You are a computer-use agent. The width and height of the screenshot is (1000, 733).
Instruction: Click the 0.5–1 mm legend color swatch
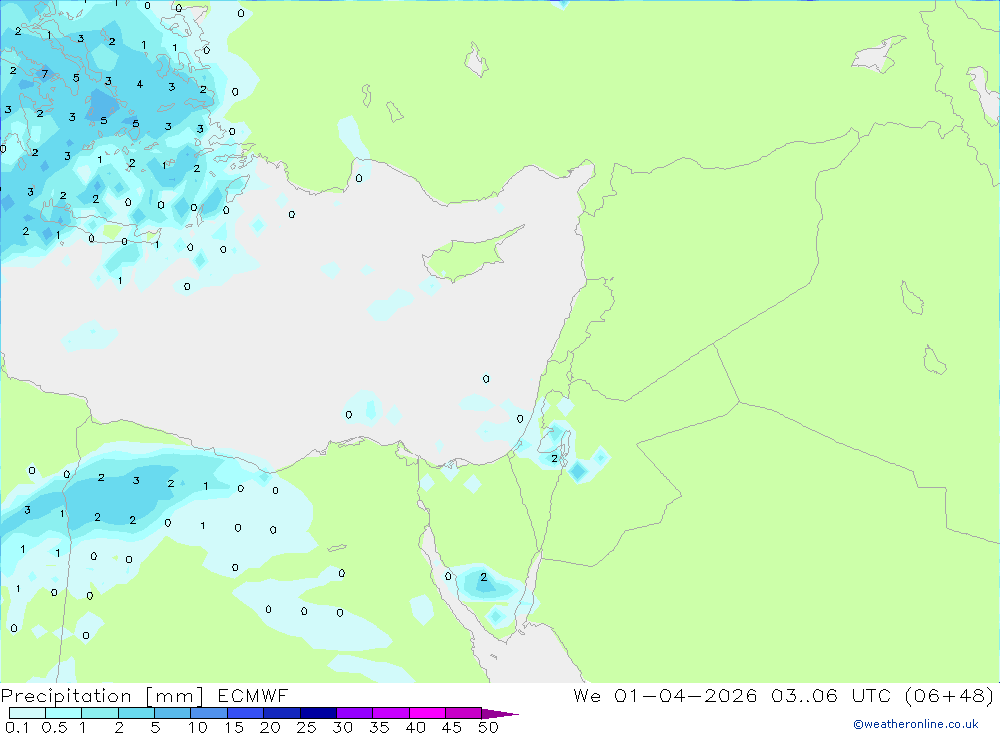click(x=64, y=713)
